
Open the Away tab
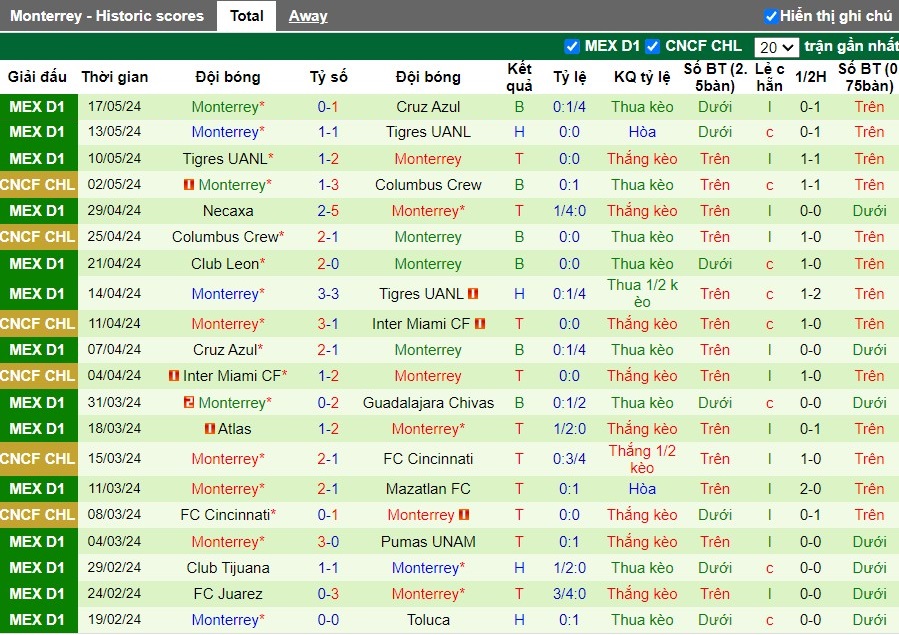(308, 16)
